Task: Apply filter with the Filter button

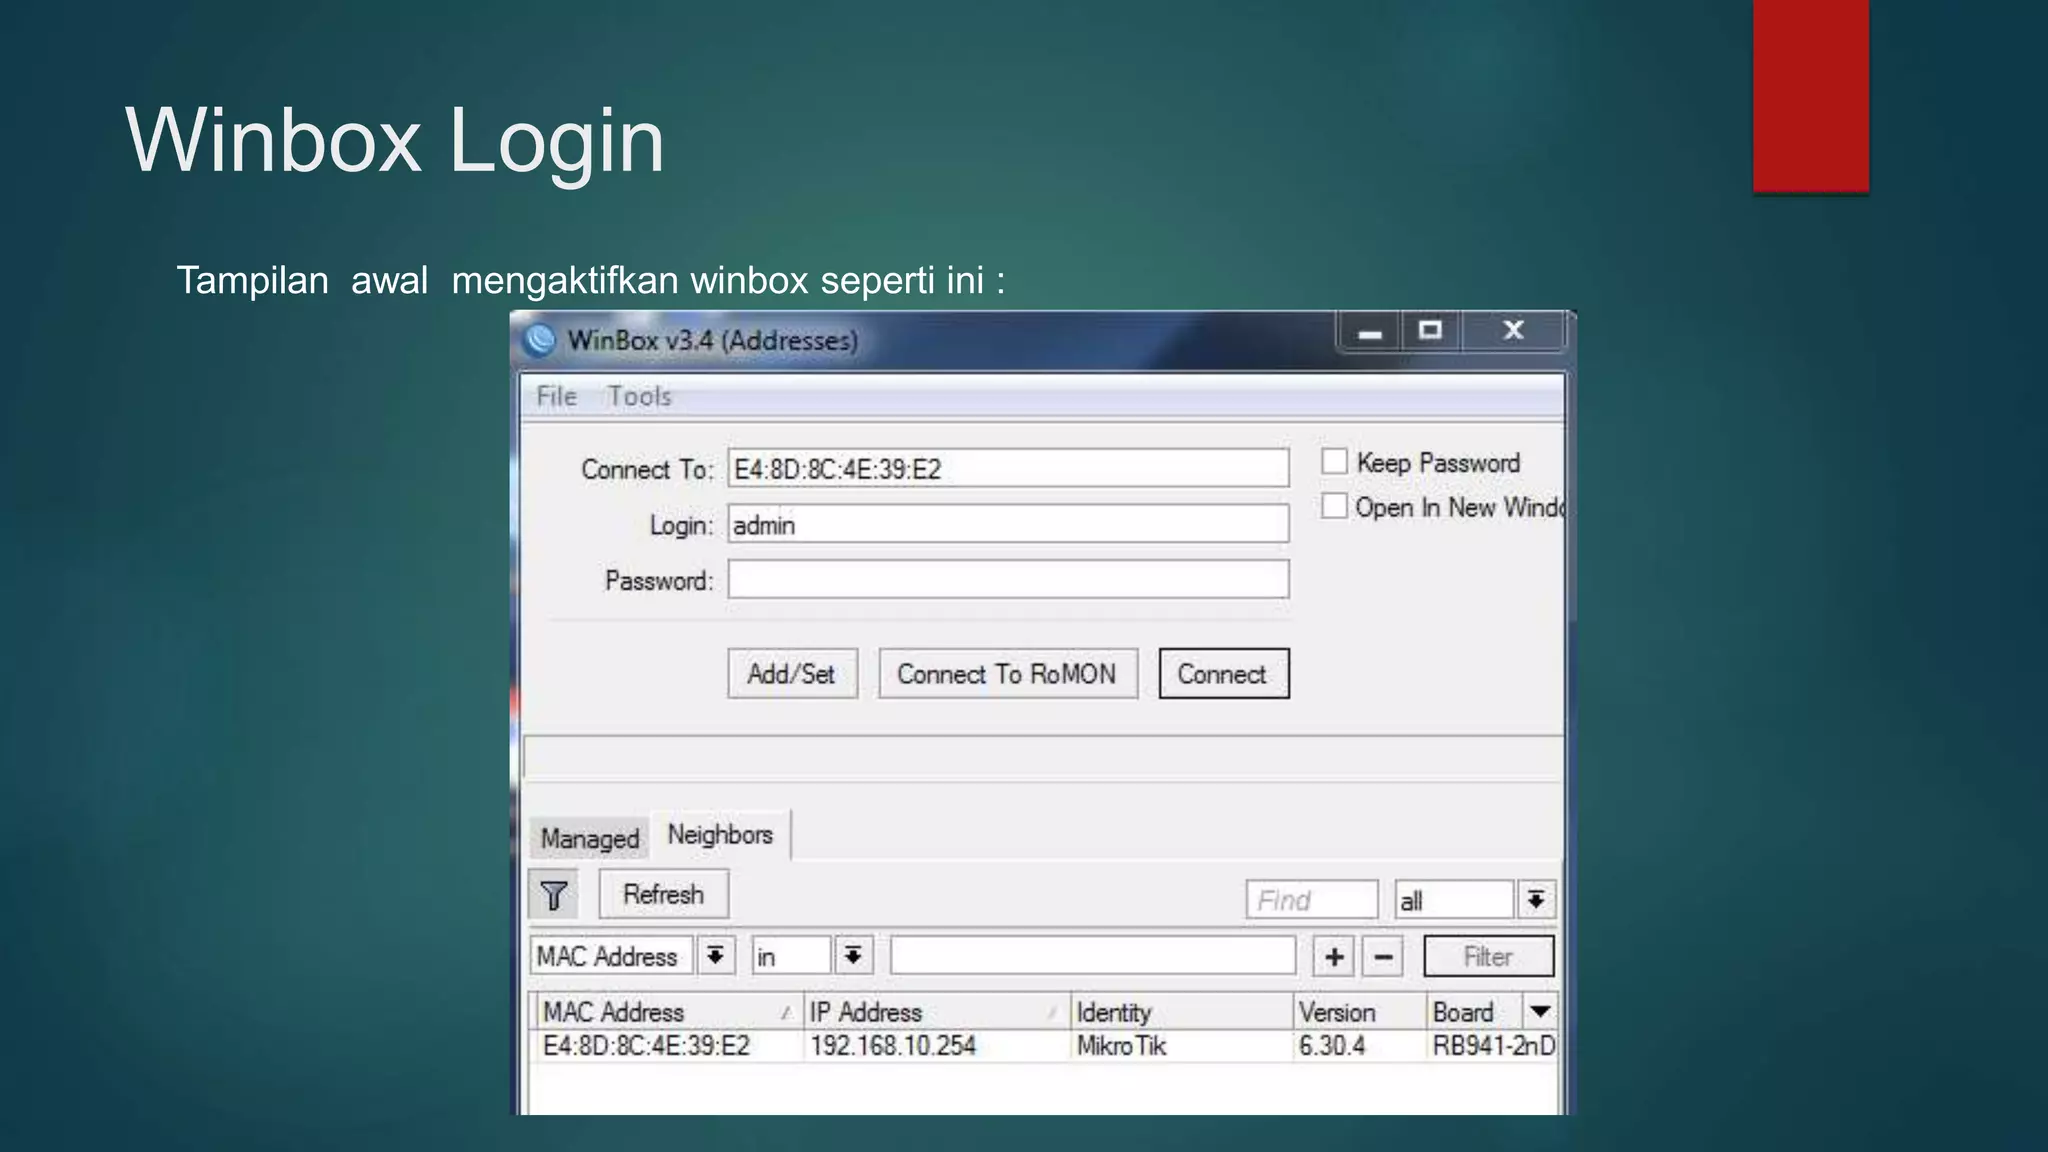Action: click(x=1488, y=957)
